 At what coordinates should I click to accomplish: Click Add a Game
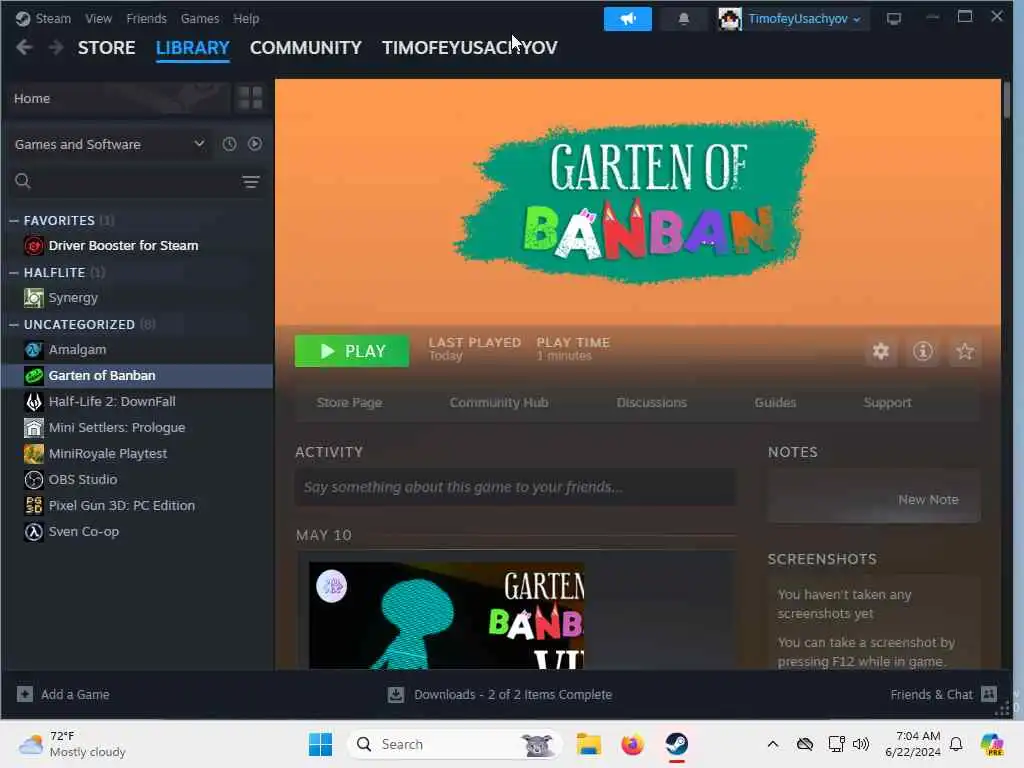63,695
